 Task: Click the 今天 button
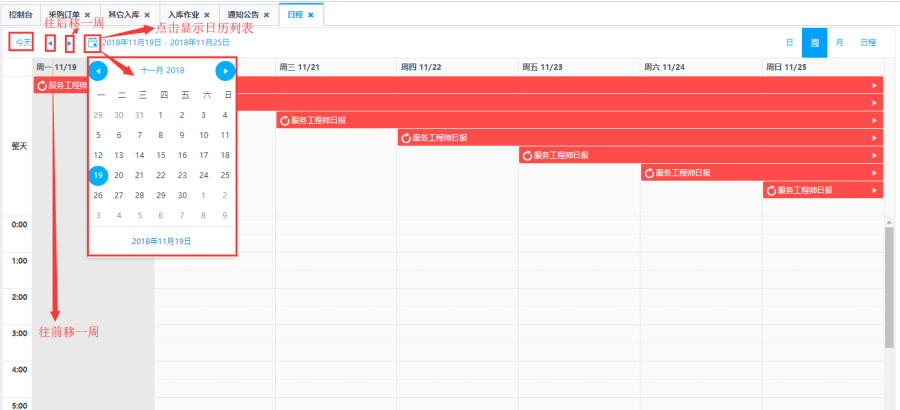coord(22,42)
